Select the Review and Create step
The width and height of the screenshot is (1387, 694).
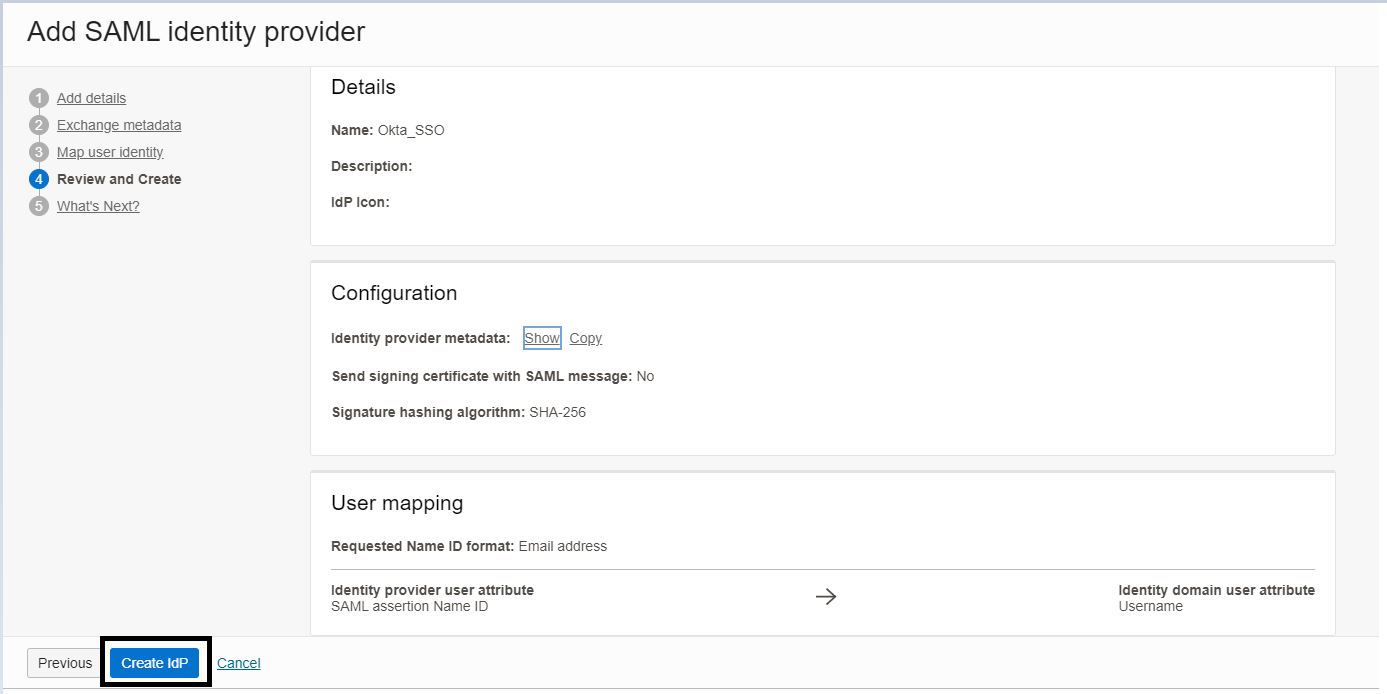click(119, 179)
